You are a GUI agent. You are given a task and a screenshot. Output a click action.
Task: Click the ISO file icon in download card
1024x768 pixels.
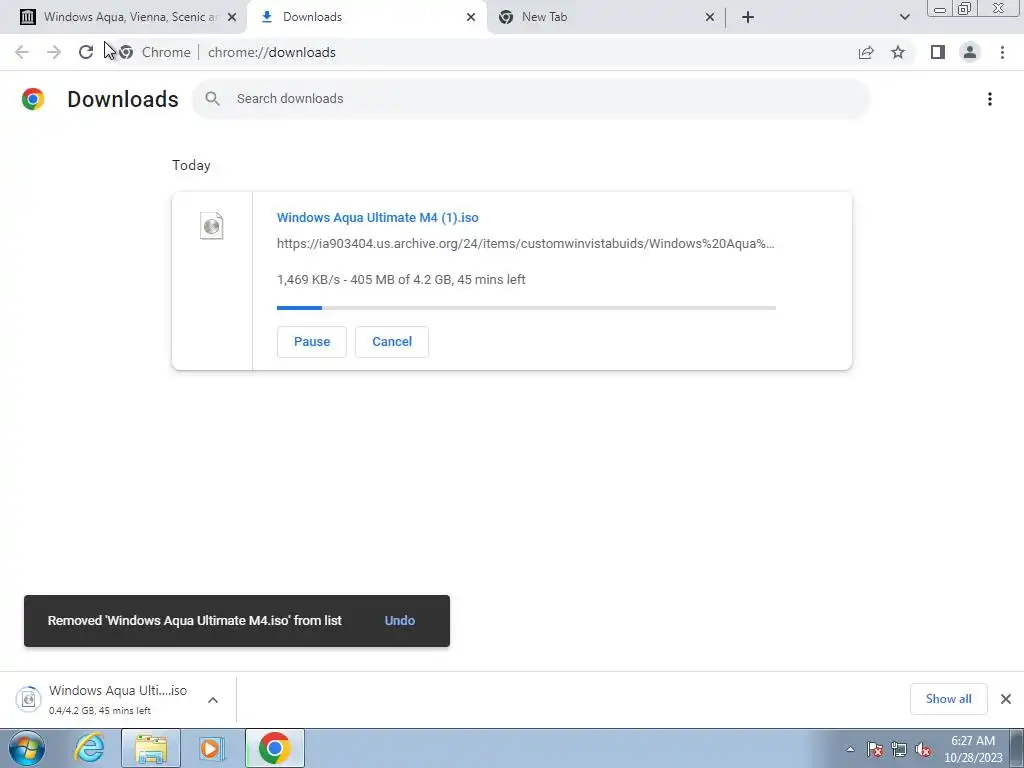(x=212, y=226)
